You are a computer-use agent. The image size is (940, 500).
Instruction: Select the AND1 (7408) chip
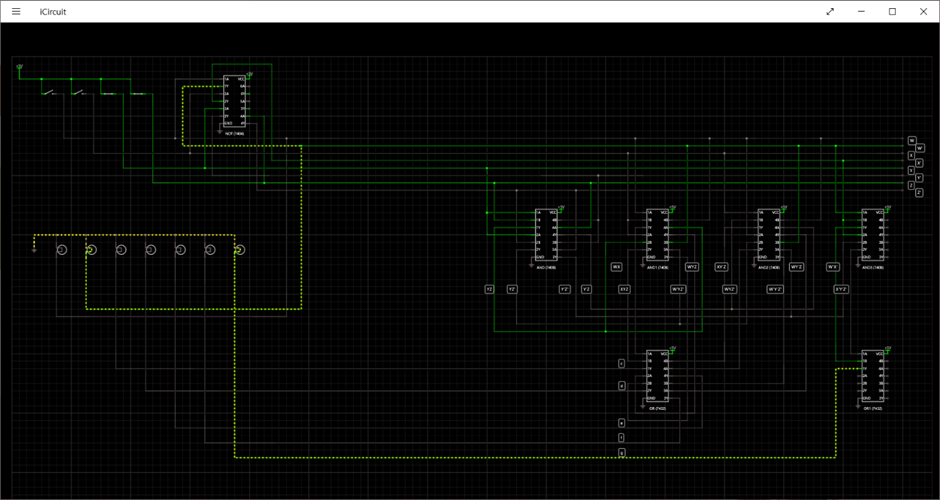coord(658,234)
